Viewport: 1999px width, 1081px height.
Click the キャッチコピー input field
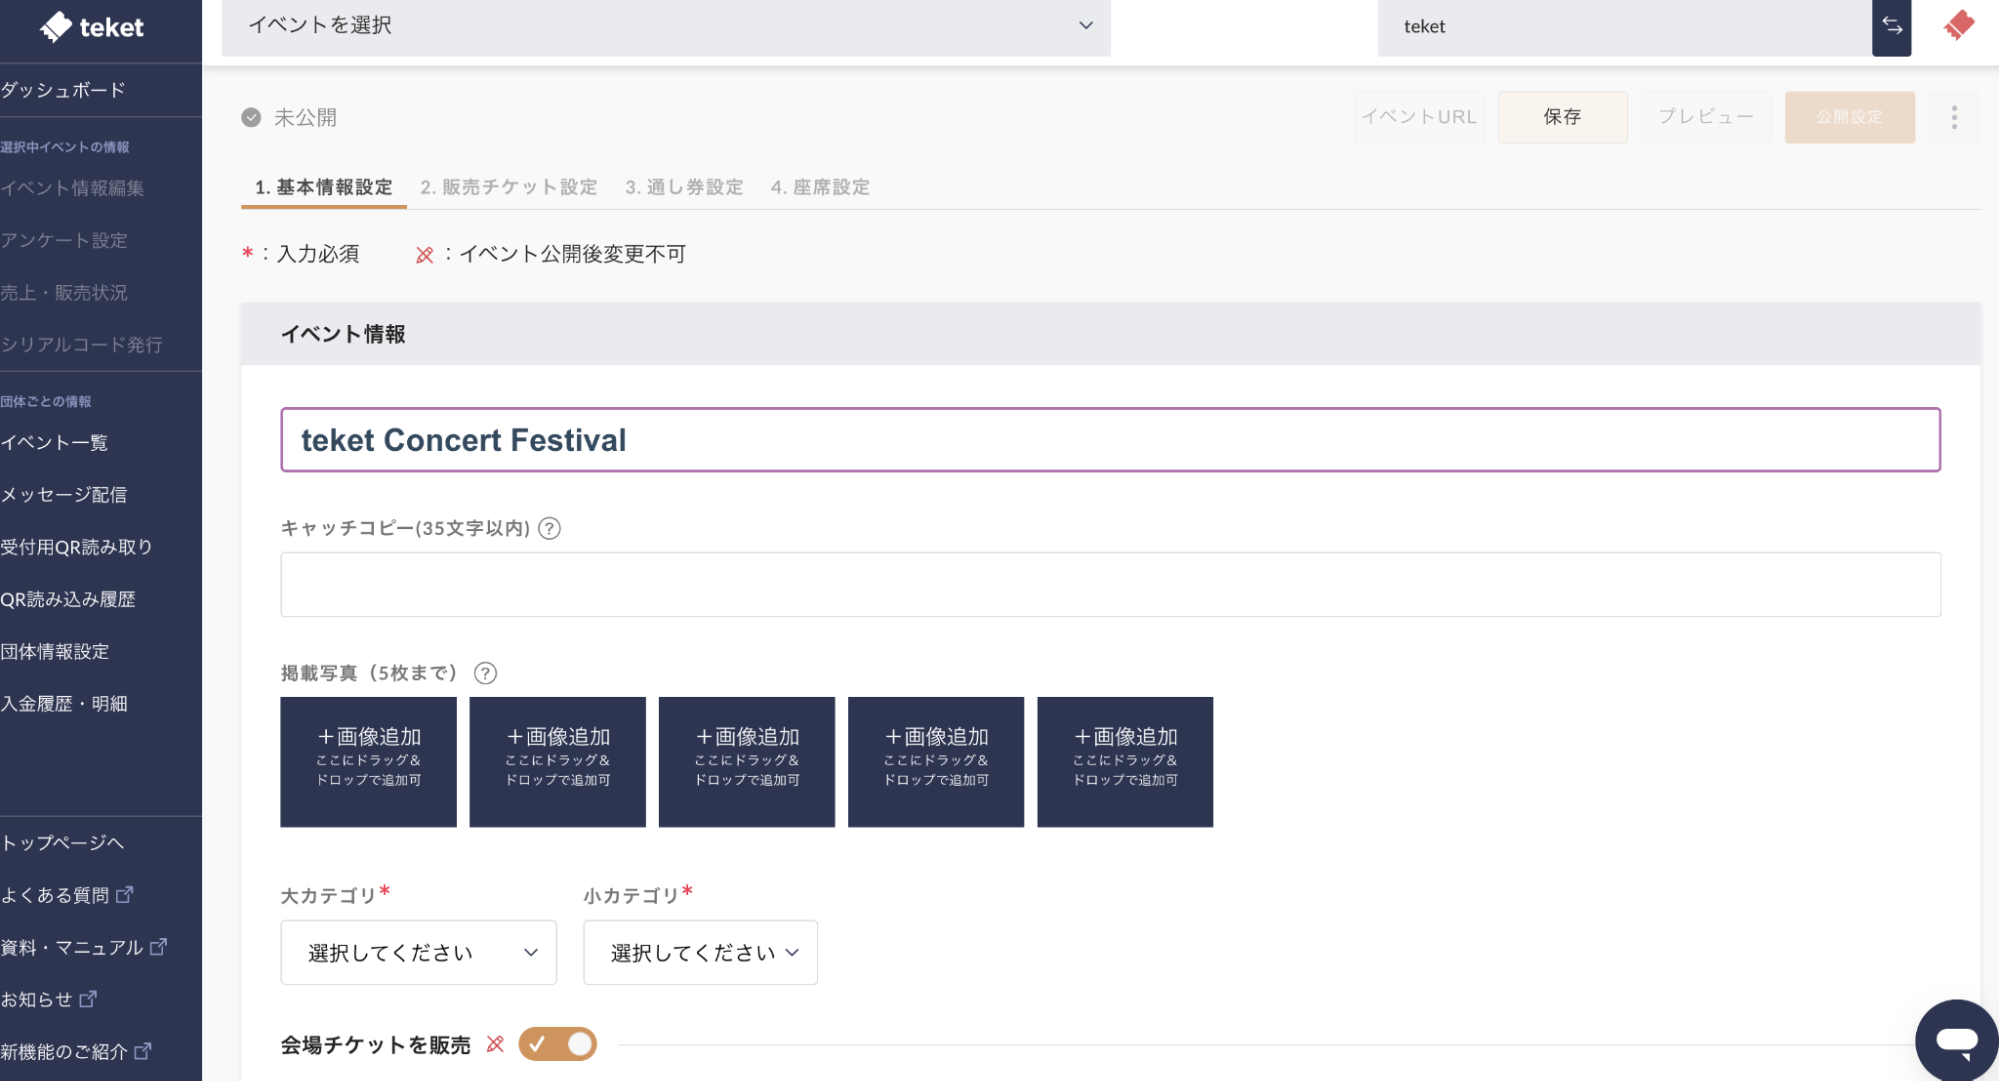[1110, 584]
